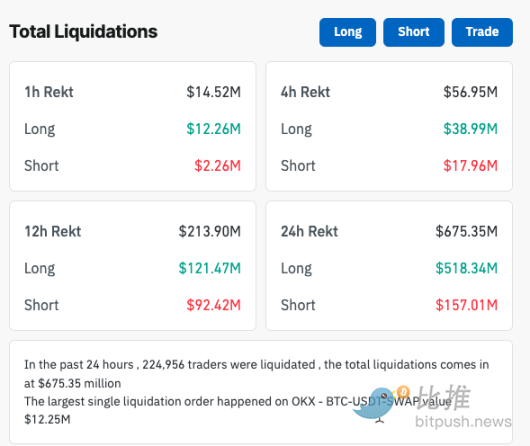Click the 1h Long value $12.26M
Screen dimensions: 530x446
click(214, 129)
